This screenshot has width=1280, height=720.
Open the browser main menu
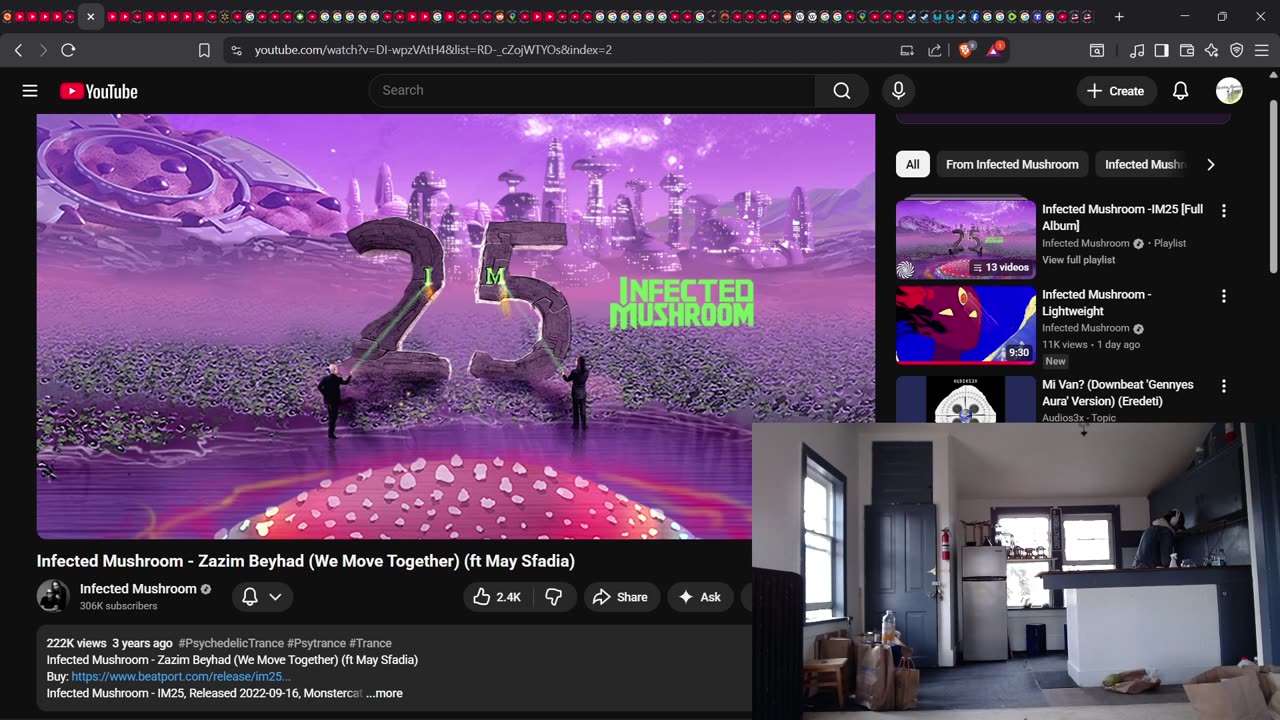point(1263,50)
